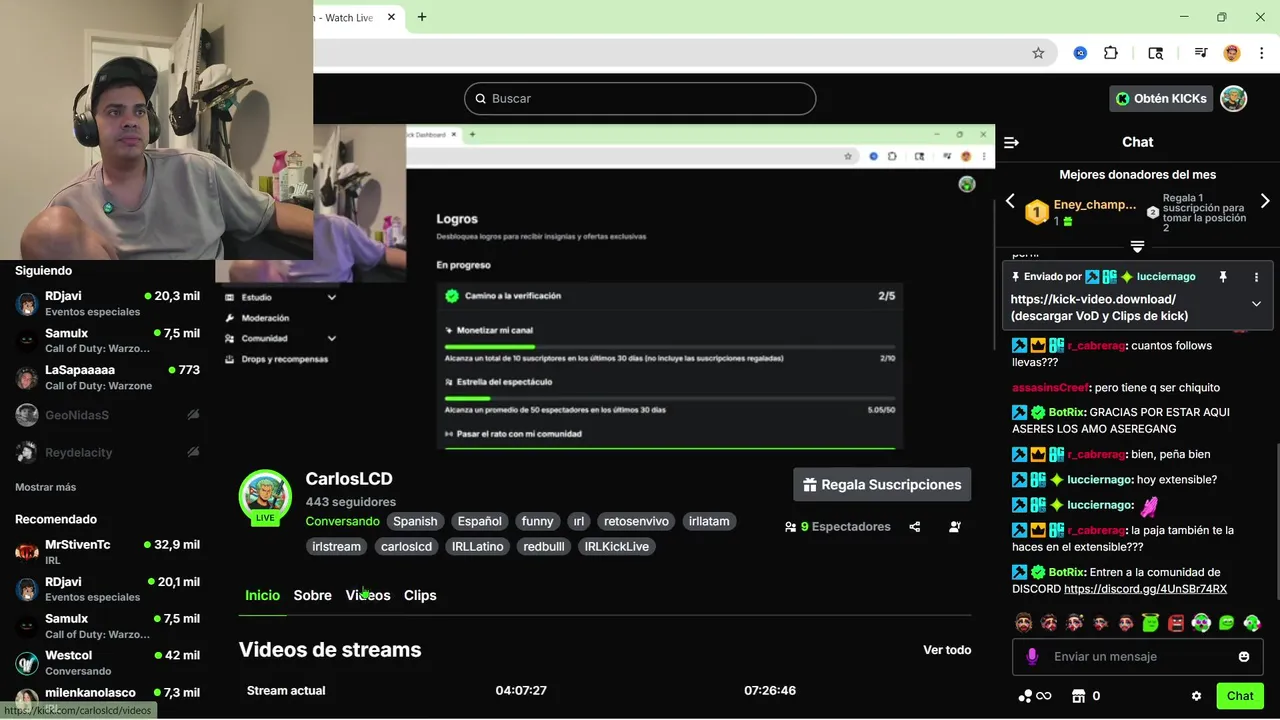
Task: Click the follow user icon beside share
Action: coord(955,527)
